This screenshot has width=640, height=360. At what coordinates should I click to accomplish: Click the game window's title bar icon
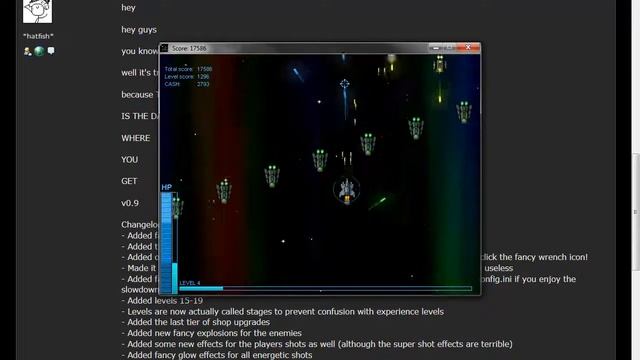pyautogui.click(x=164, y=48)
